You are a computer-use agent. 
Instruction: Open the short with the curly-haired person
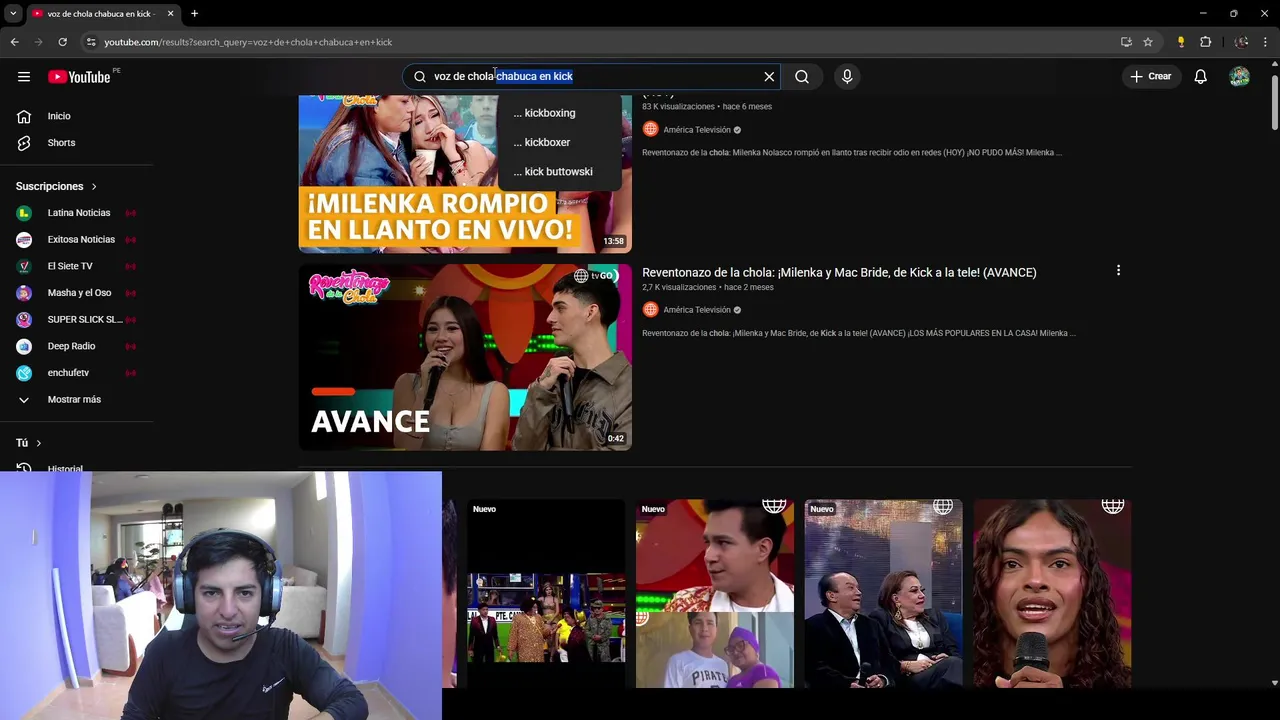click(1052, 594)
